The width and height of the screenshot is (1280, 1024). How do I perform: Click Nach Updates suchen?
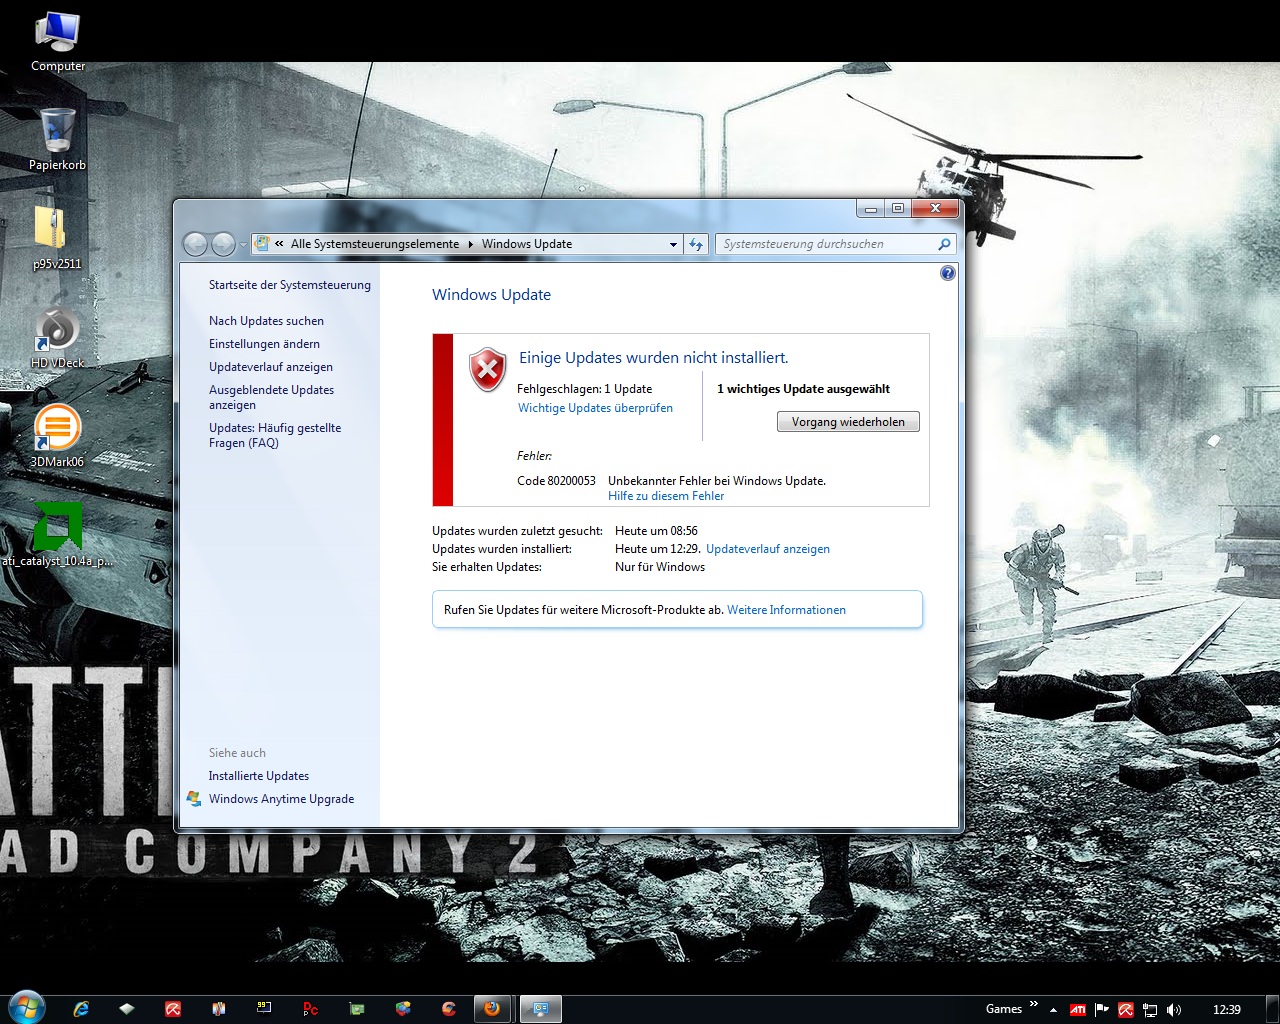(x=266, y=321)
